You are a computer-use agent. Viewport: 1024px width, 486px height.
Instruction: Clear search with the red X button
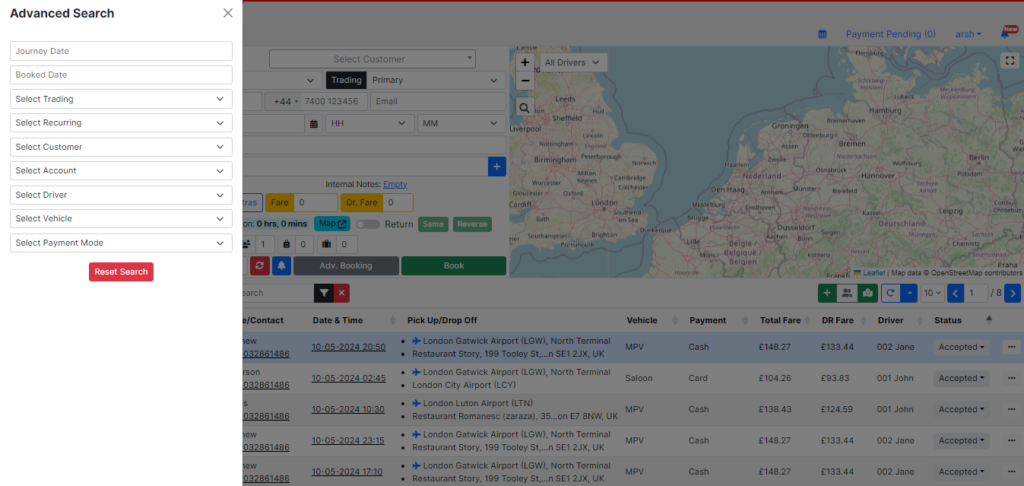pyautogui.click(x=342, y=293)
